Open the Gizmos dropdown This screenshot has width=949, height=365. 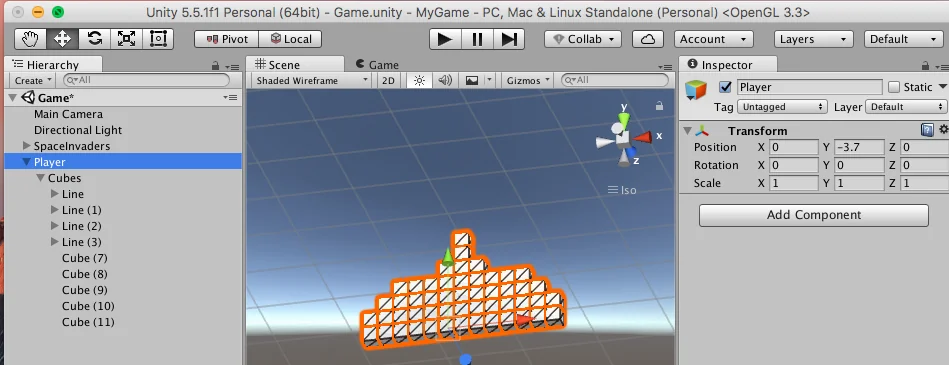[528, 81]
